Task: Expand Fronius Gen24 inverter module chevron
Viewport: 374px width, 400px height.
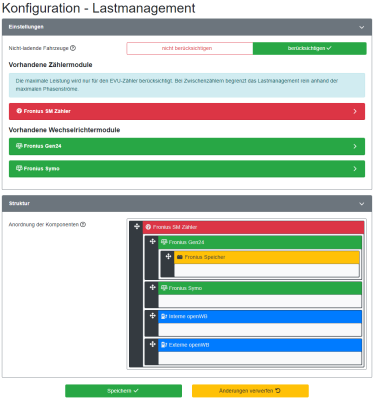Action: coord(355,146)
